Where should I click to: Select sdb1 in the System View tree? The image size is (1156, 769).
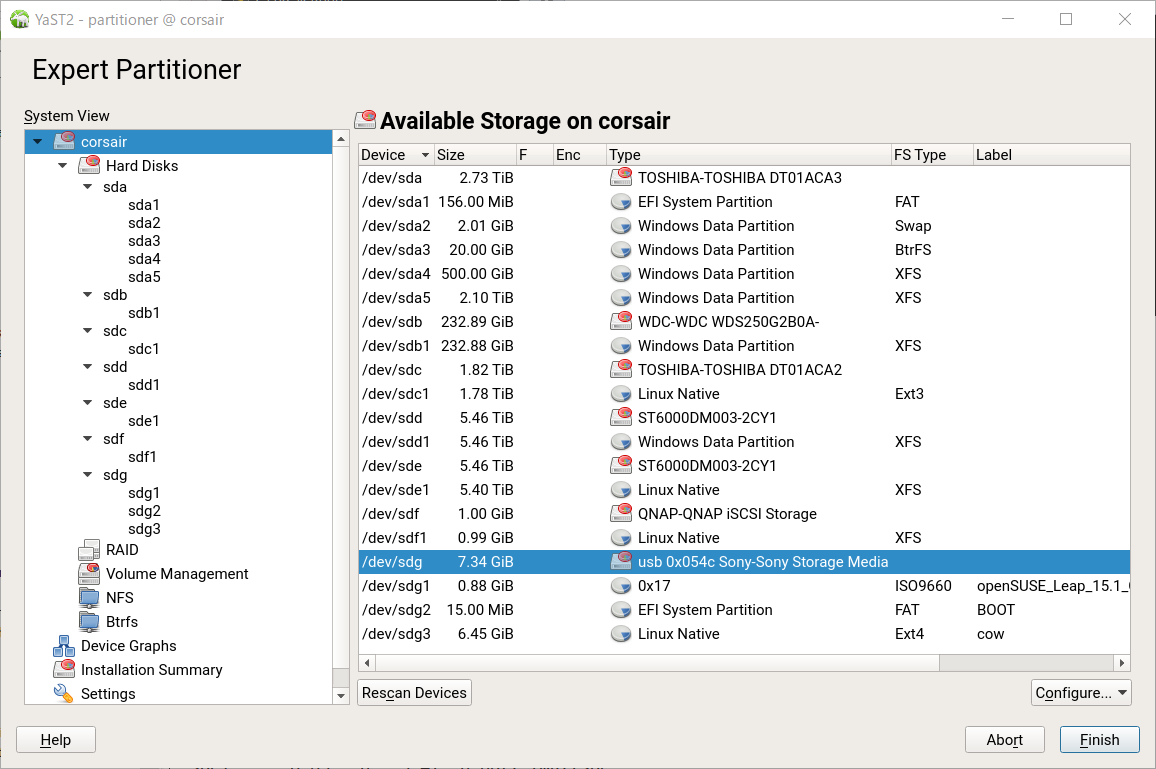[144, 313]
